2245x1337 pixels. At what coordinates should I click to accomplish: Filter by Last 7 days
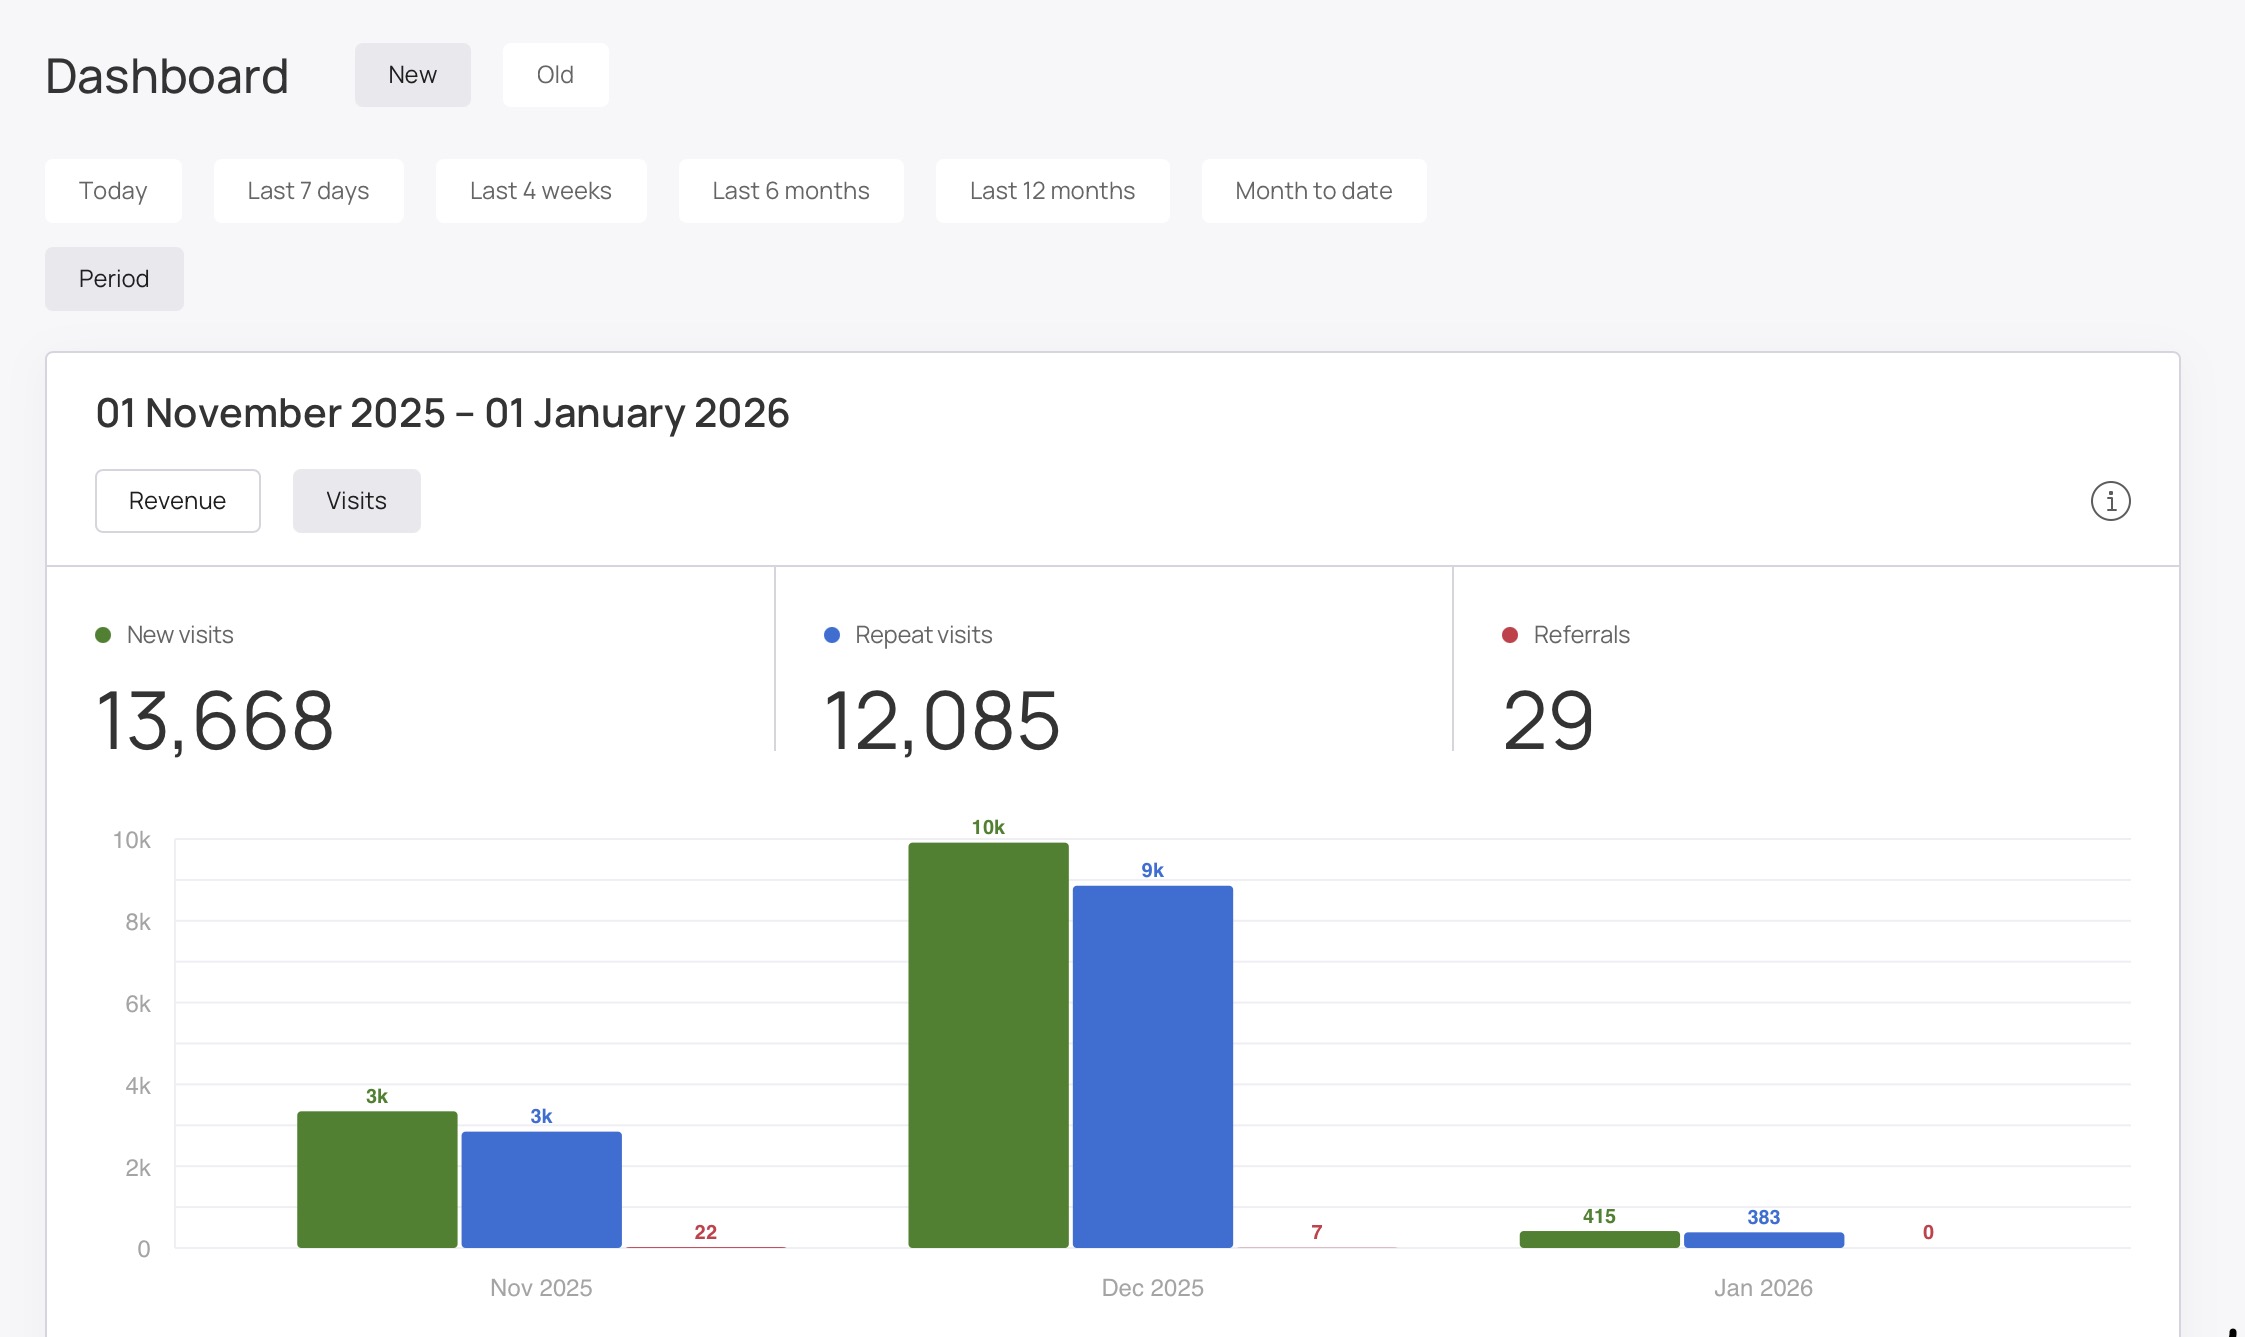[308, 191]
